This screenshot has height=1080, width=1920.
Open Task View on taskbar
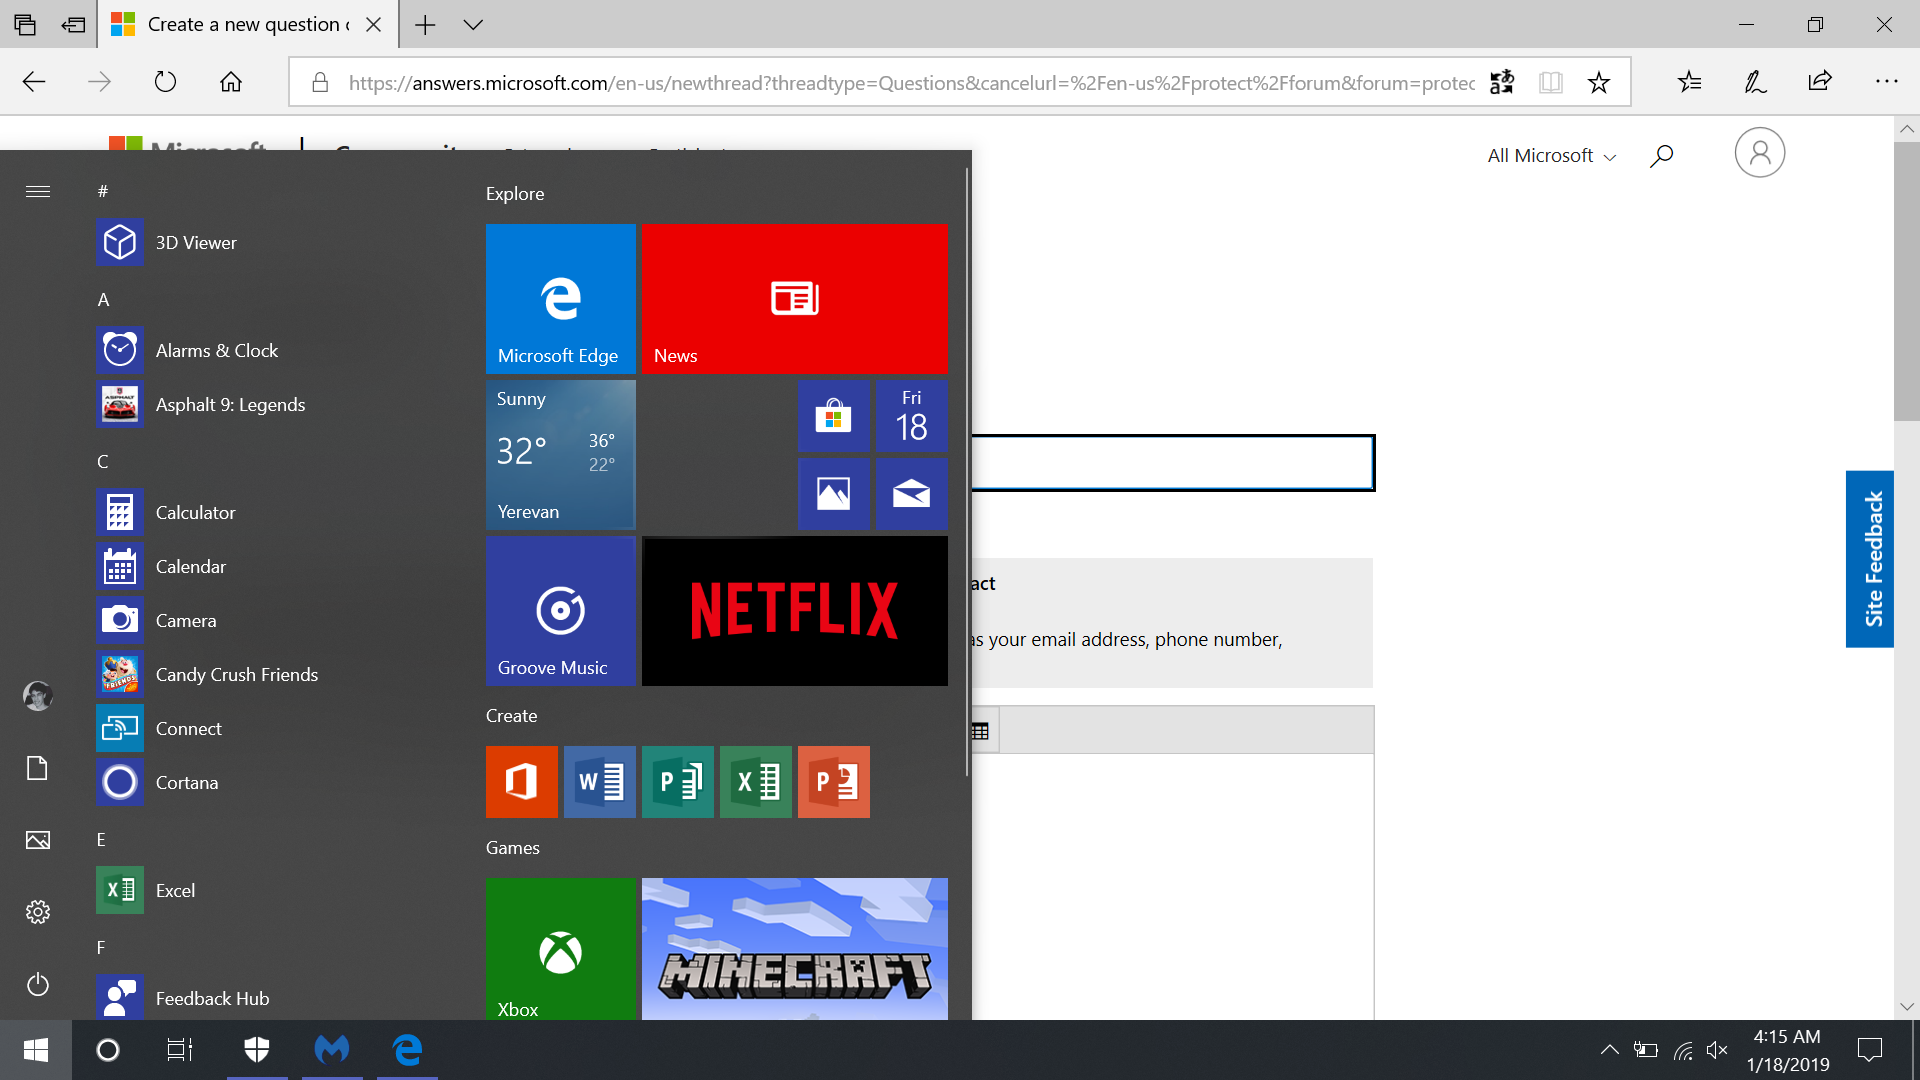pyautogui.click(x=180, y=1050)
